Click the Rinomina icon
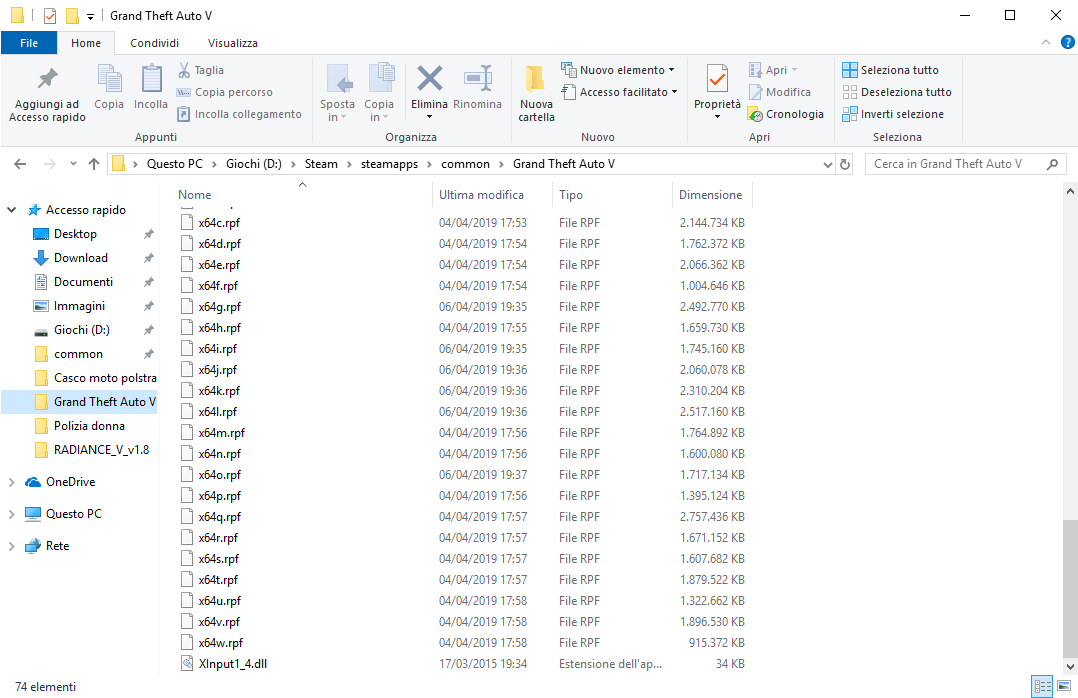 point(478,78)
